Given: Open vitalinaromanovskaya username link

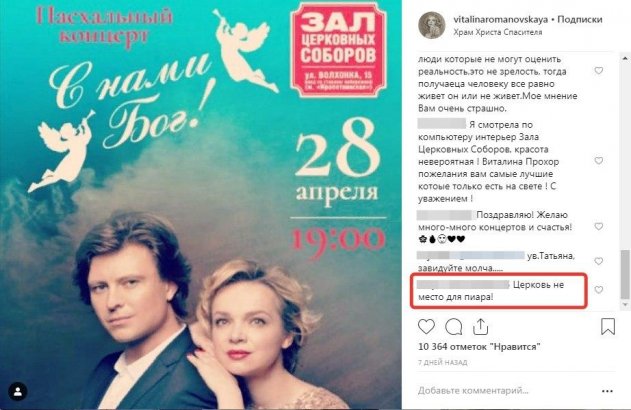Looking at the screenshot, I should coord(501,19).
